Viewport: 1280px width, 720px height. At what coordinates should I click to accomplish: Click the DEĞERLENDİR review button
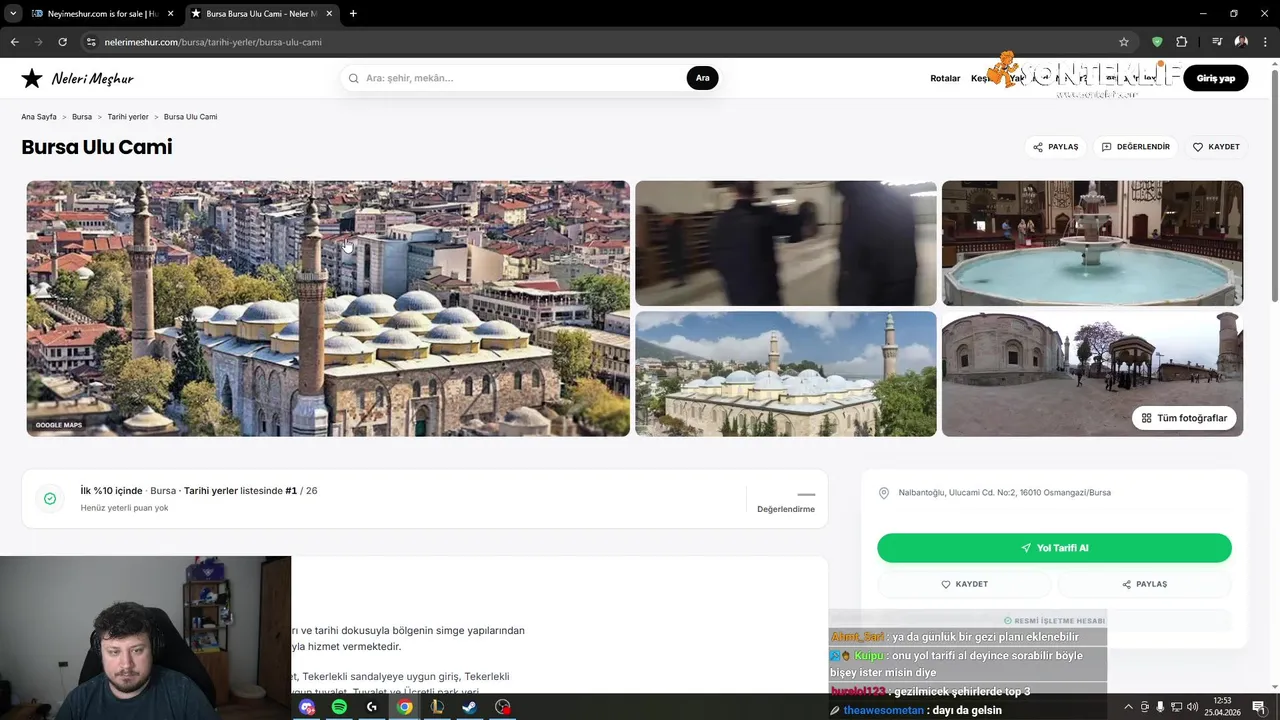(1135, 147)
